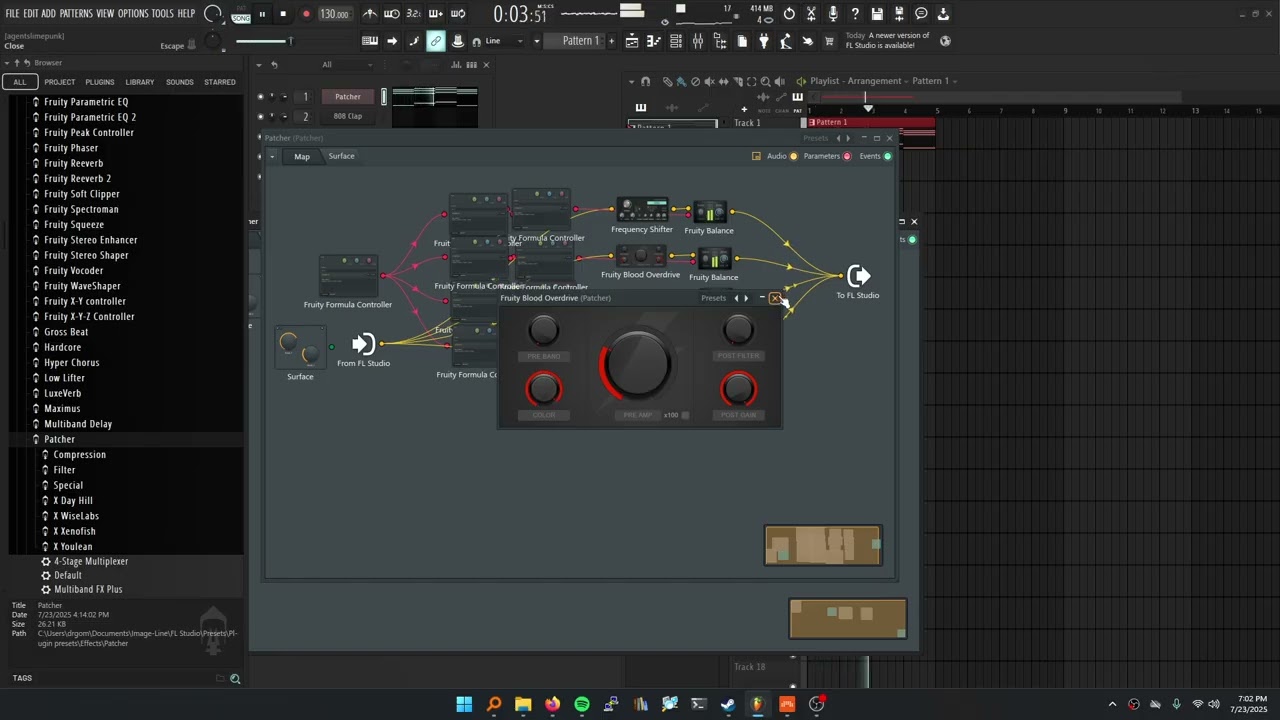
Task: Click the PLUGINS browser filter button
Action: tap(99, 82)
